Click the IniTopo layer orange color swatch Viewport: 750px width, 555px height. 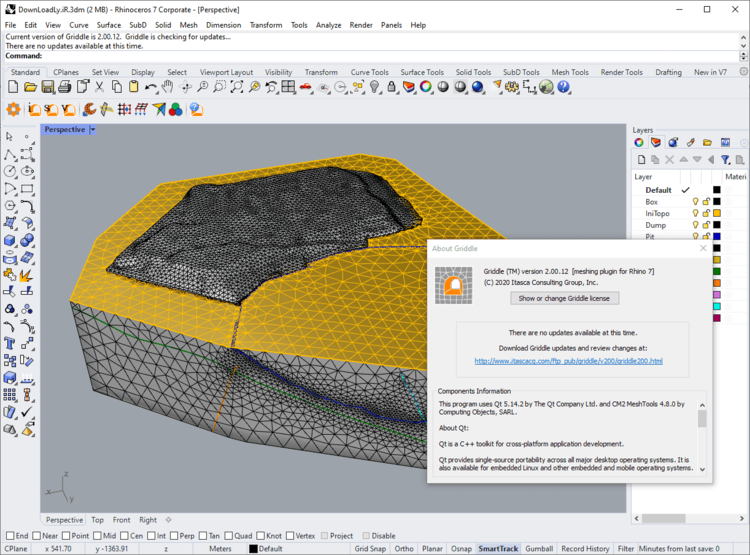point(717,214)
